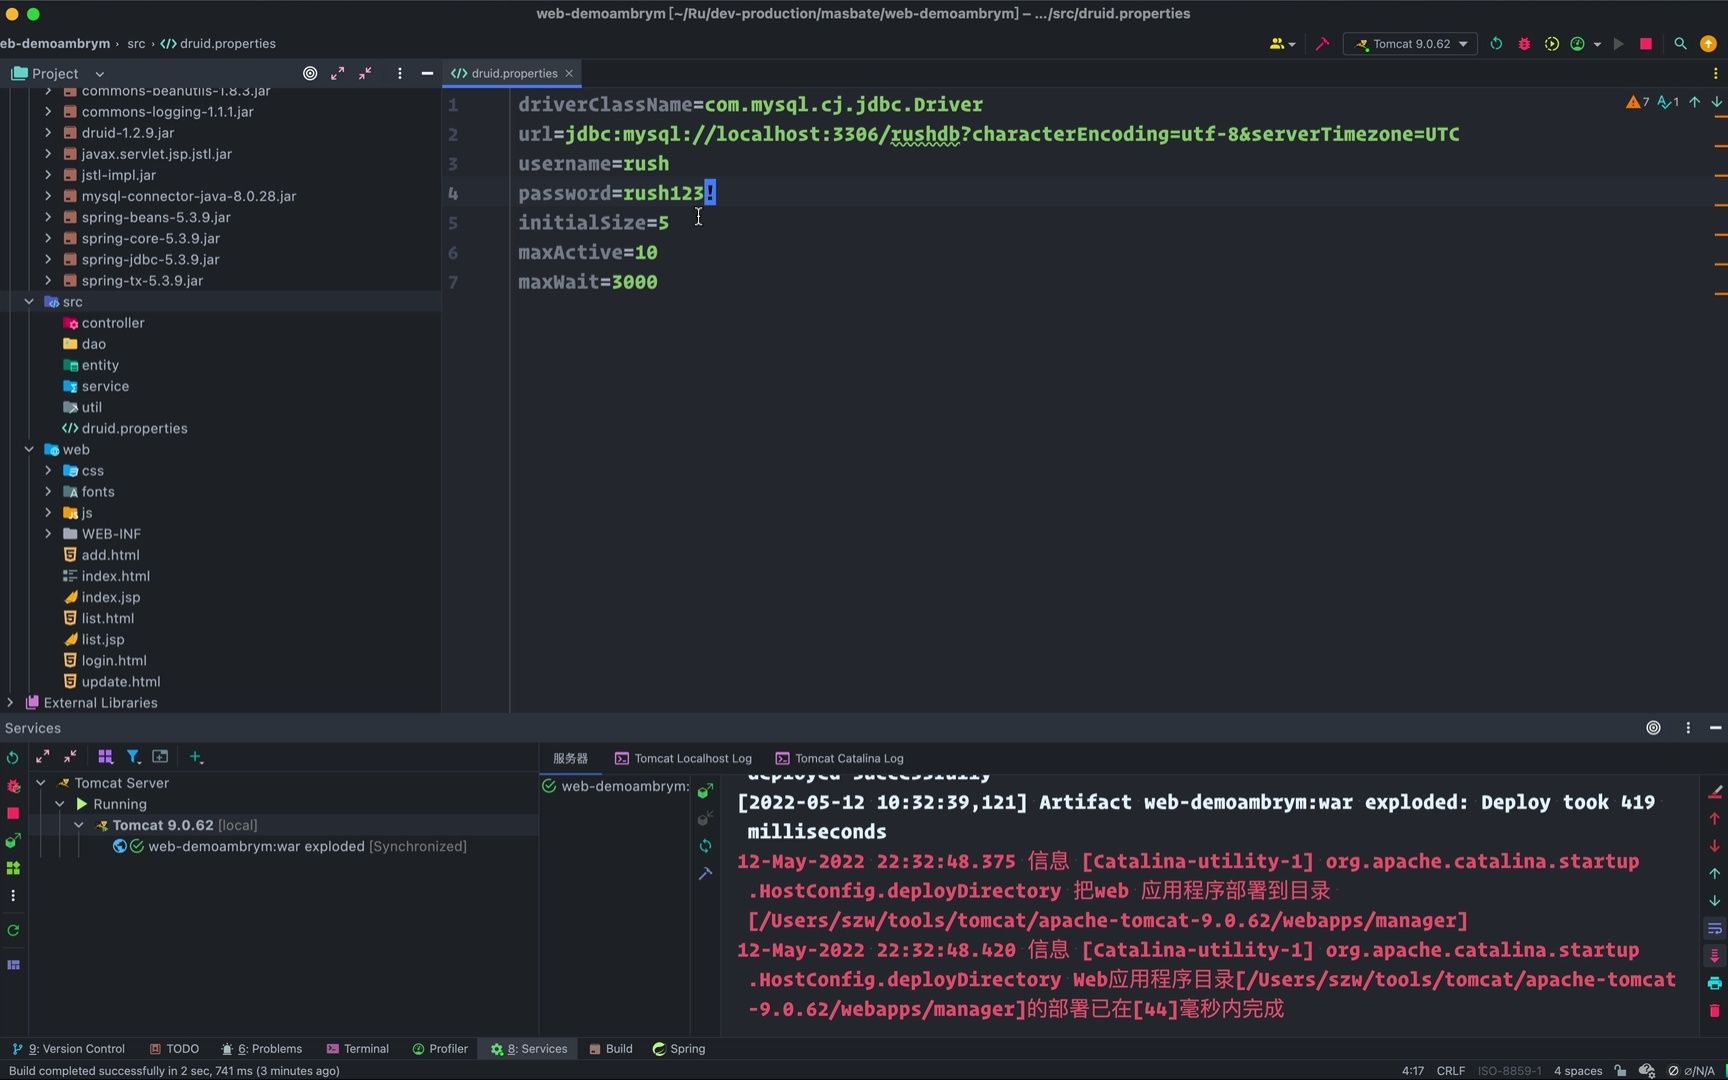Expand the WEB-INF folder
This screenshot has height=1080, width=1728.
point(48,534)
